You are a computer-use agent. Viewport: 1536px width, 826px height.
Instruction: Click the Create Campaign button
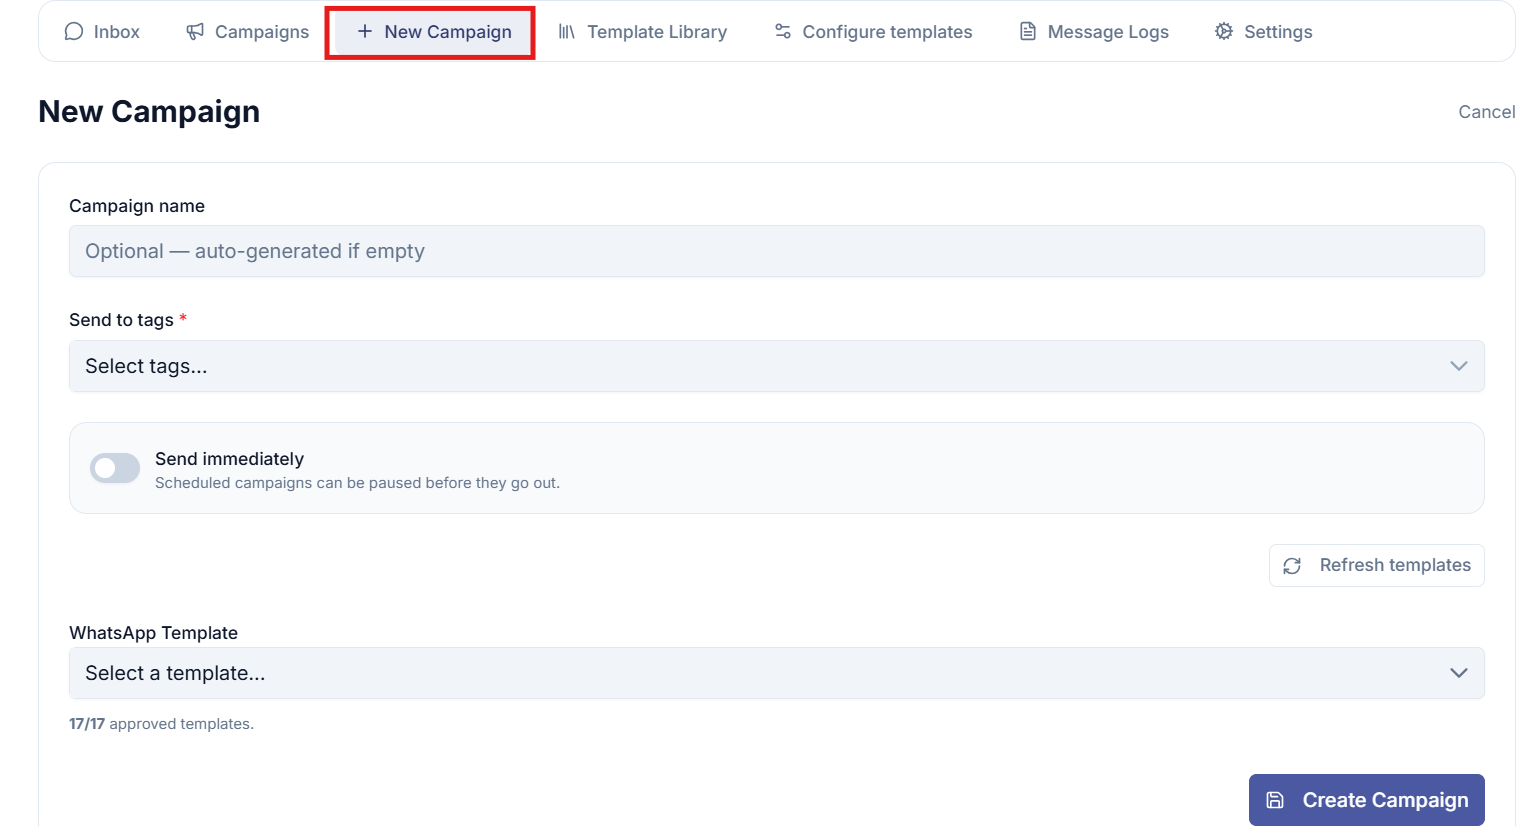coord(1367,800)
